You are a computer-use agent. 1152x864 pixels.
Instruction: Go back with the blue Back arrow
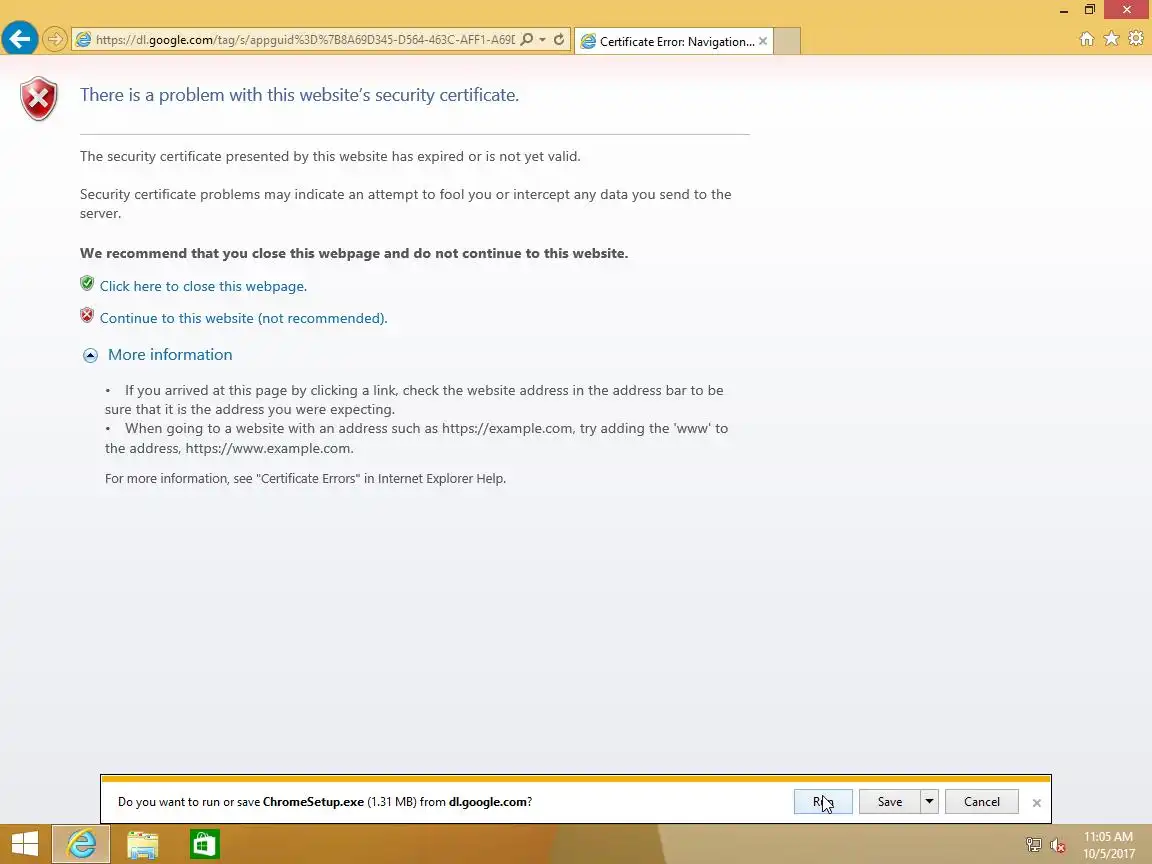[20, 38]
